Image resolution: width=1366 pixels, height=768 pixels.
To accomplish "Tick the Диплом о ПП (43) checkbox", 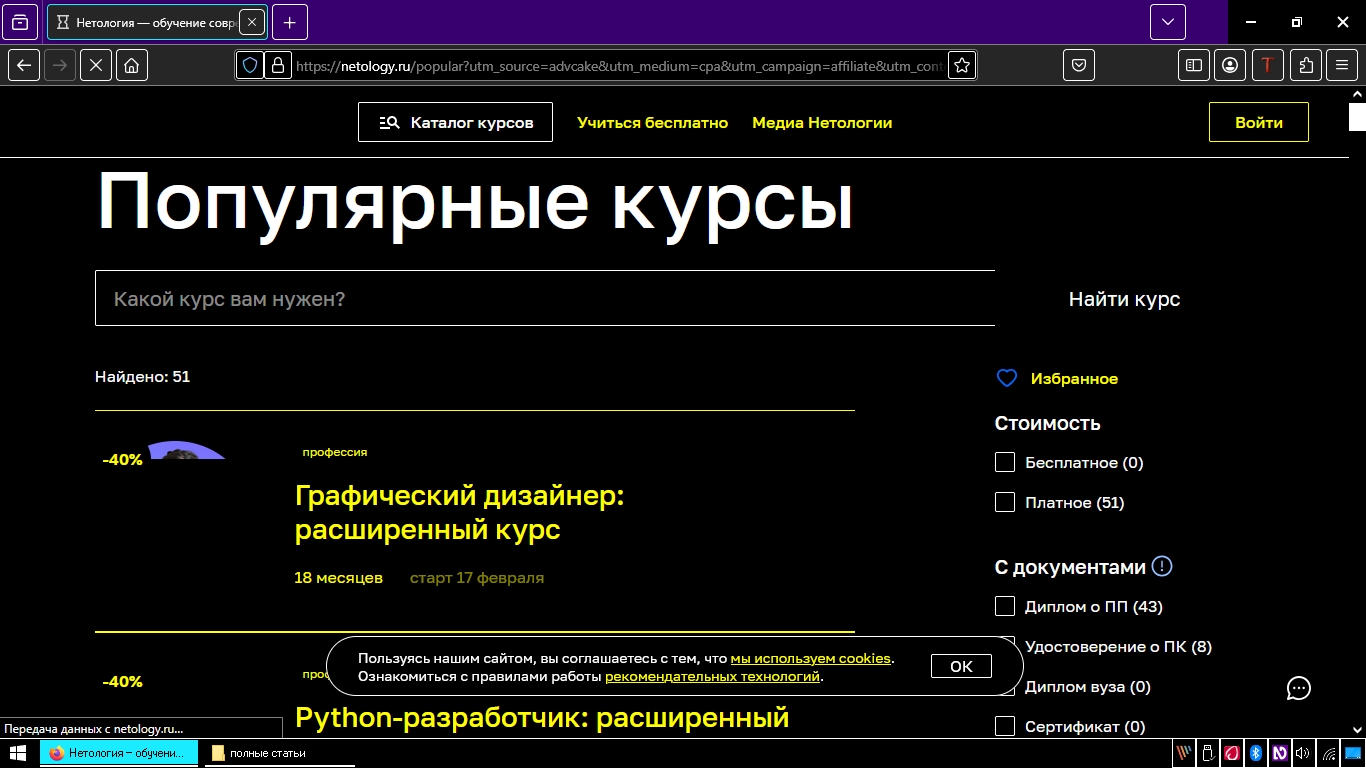I will [x=1005, y=606].
